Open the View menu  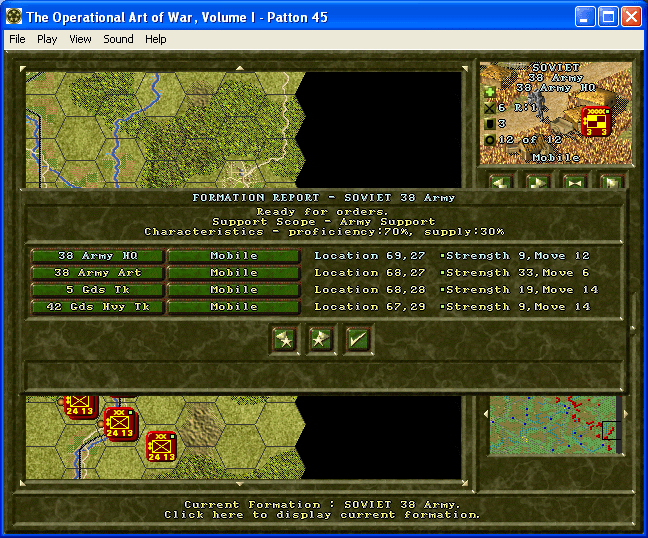point(80,39)
